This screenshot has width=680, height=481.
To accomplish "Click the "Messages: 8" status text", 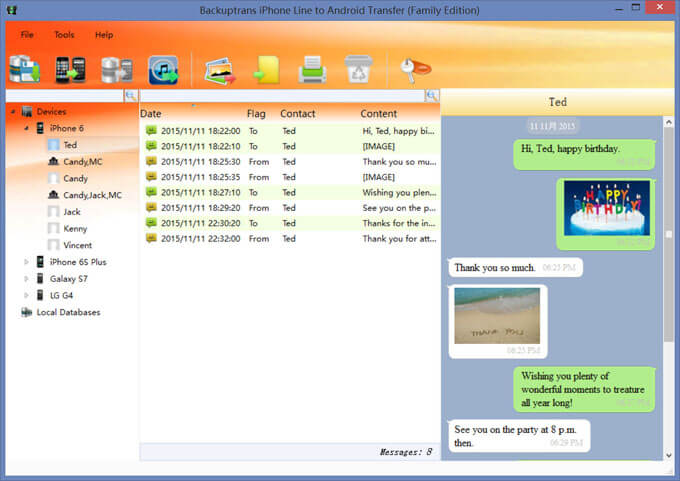I will 405,452.
